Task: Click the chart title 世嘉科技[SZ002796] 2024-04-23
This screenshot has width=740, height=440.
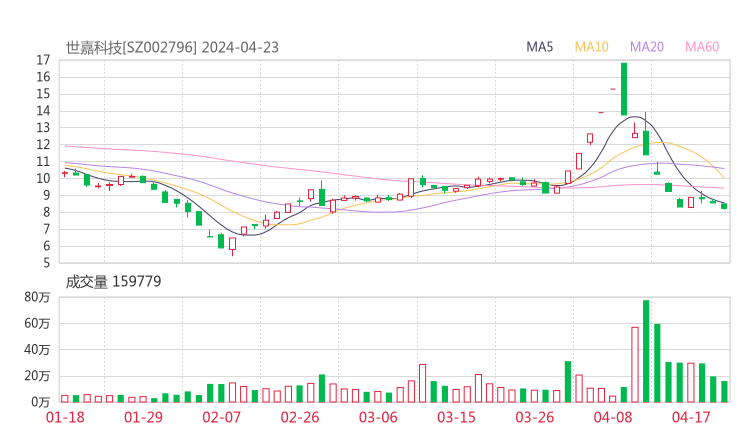Action: (x=172, y=48)
